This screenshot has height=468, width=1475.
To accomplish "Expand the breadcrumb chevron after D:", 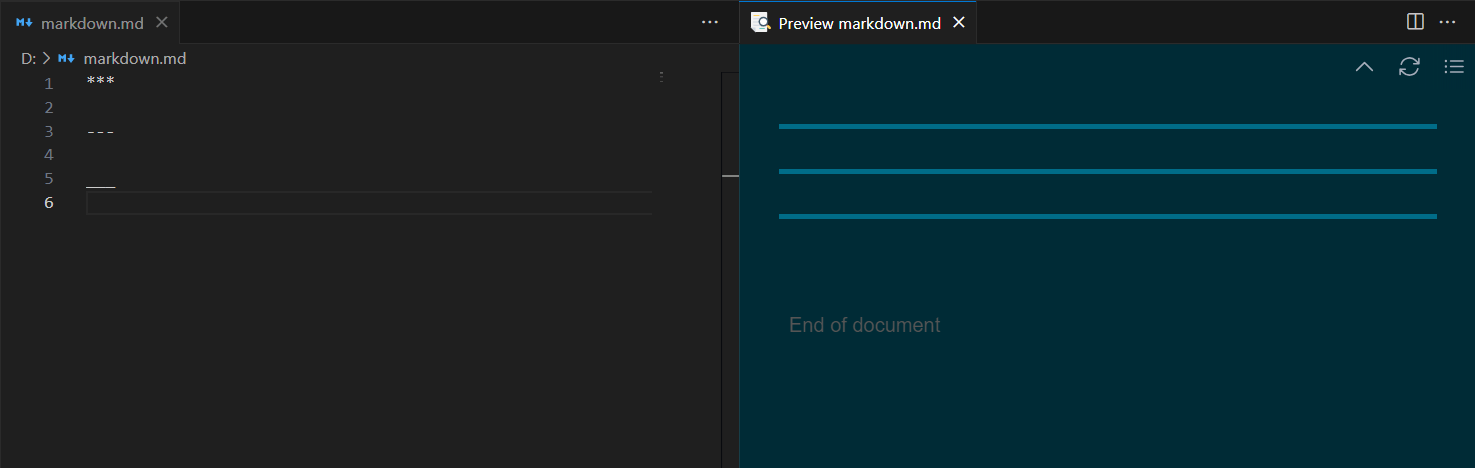I will [46, 59].
